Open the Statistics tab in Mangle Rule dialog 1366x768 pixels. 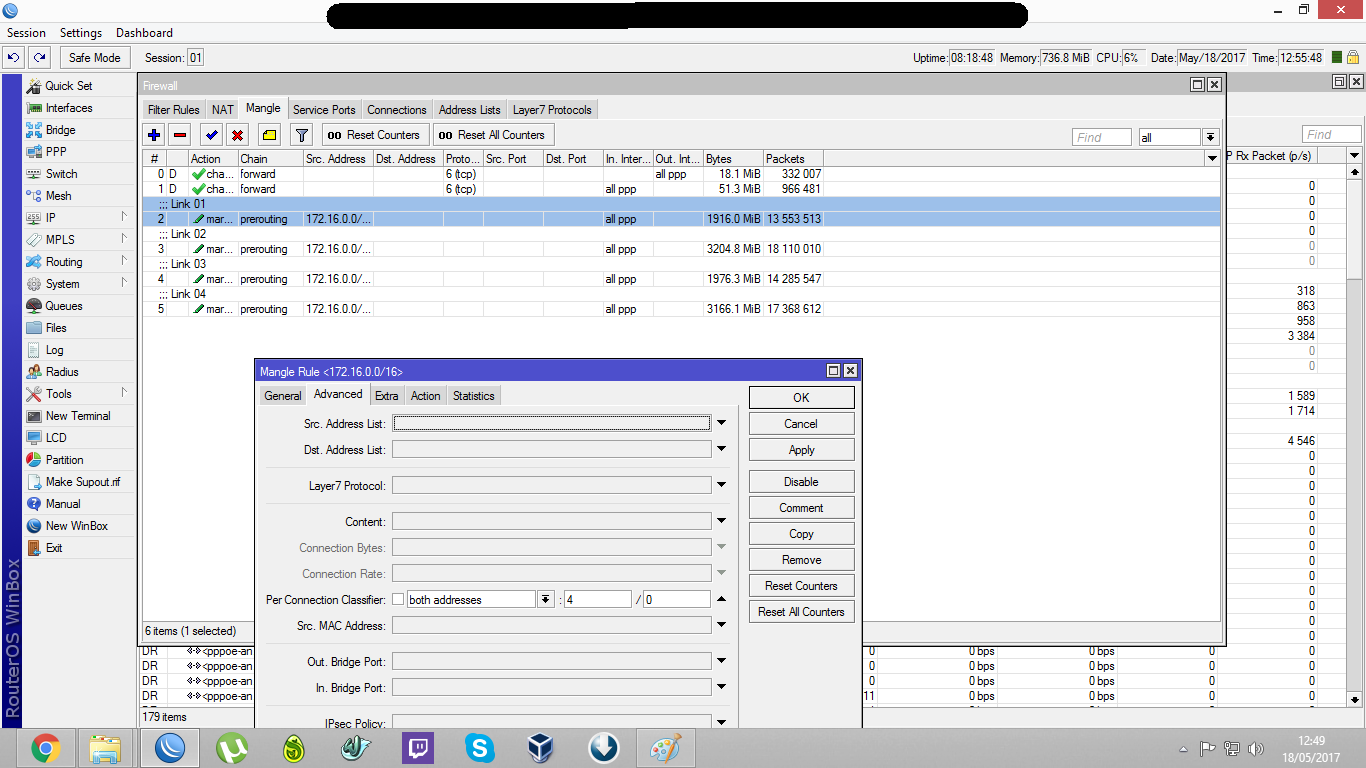click(474, 396)
